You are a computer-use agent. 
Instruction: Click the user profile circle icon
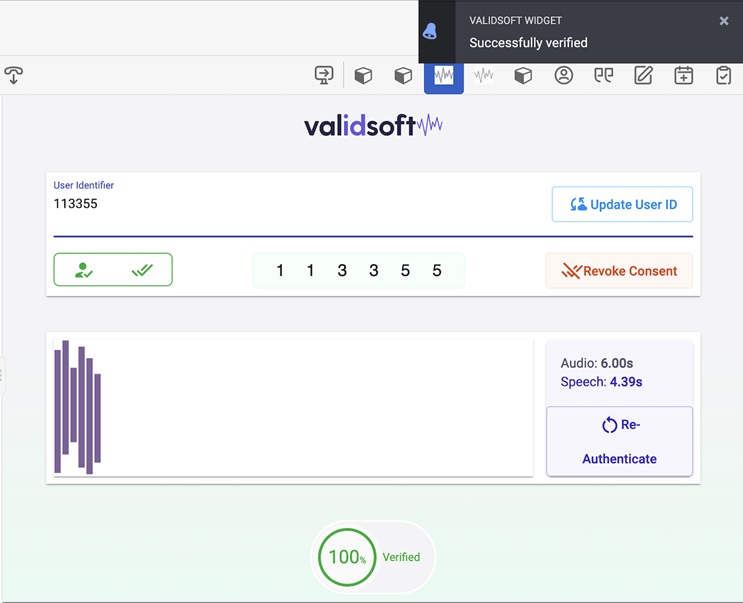pyautogui.click(x=564, y=75)
